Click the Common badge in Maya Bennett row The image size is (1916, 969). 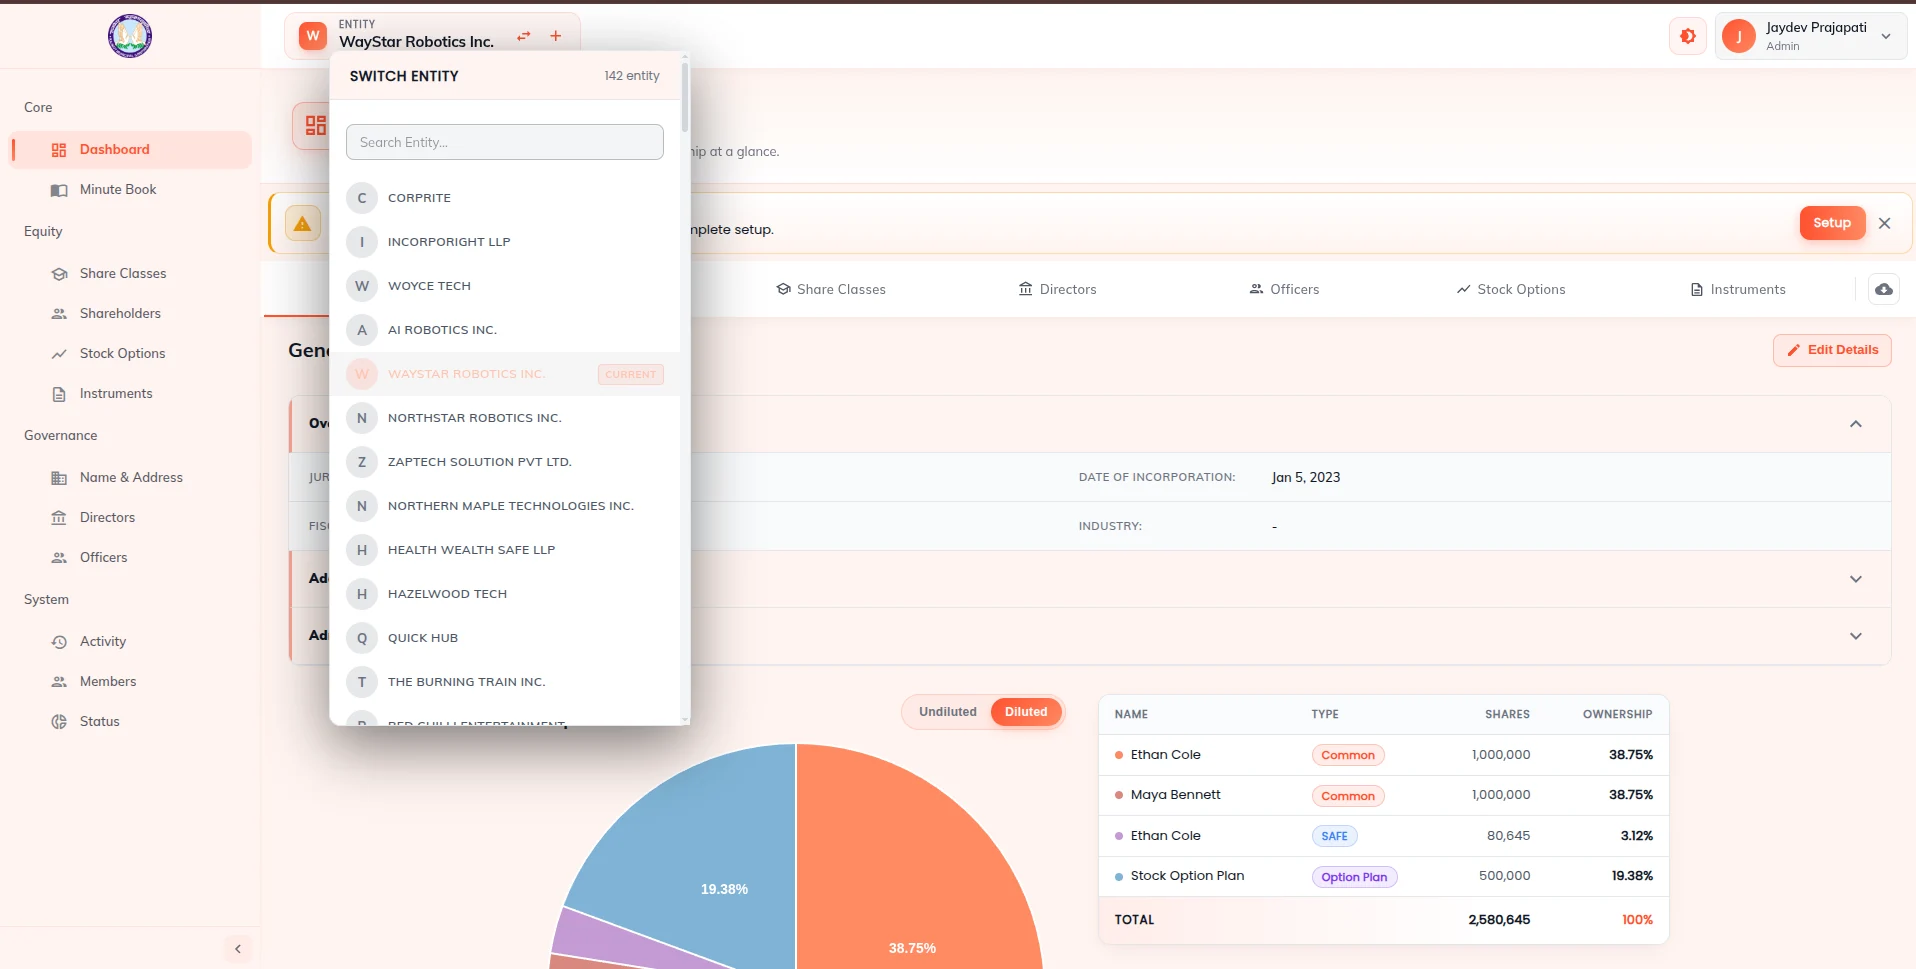(1348, 796)
